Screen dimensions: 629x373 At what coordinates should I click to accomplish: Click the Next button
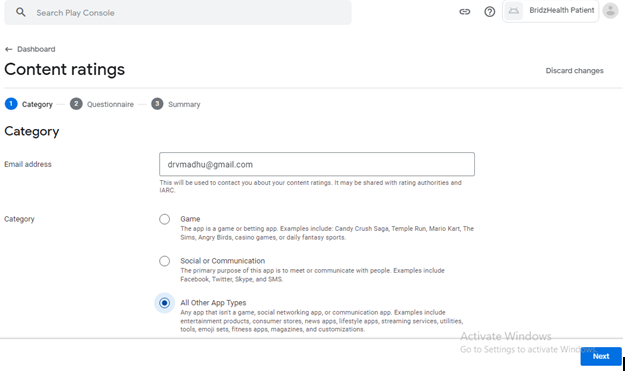(601, 356)
